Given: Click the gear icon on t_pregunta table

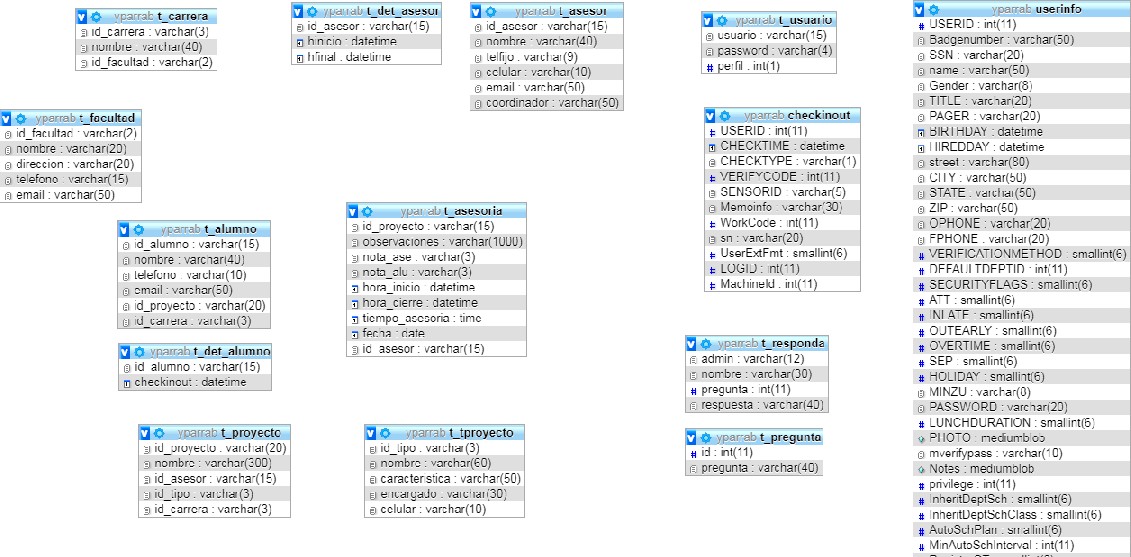Looking at the screenshot, I should point(706,438).
